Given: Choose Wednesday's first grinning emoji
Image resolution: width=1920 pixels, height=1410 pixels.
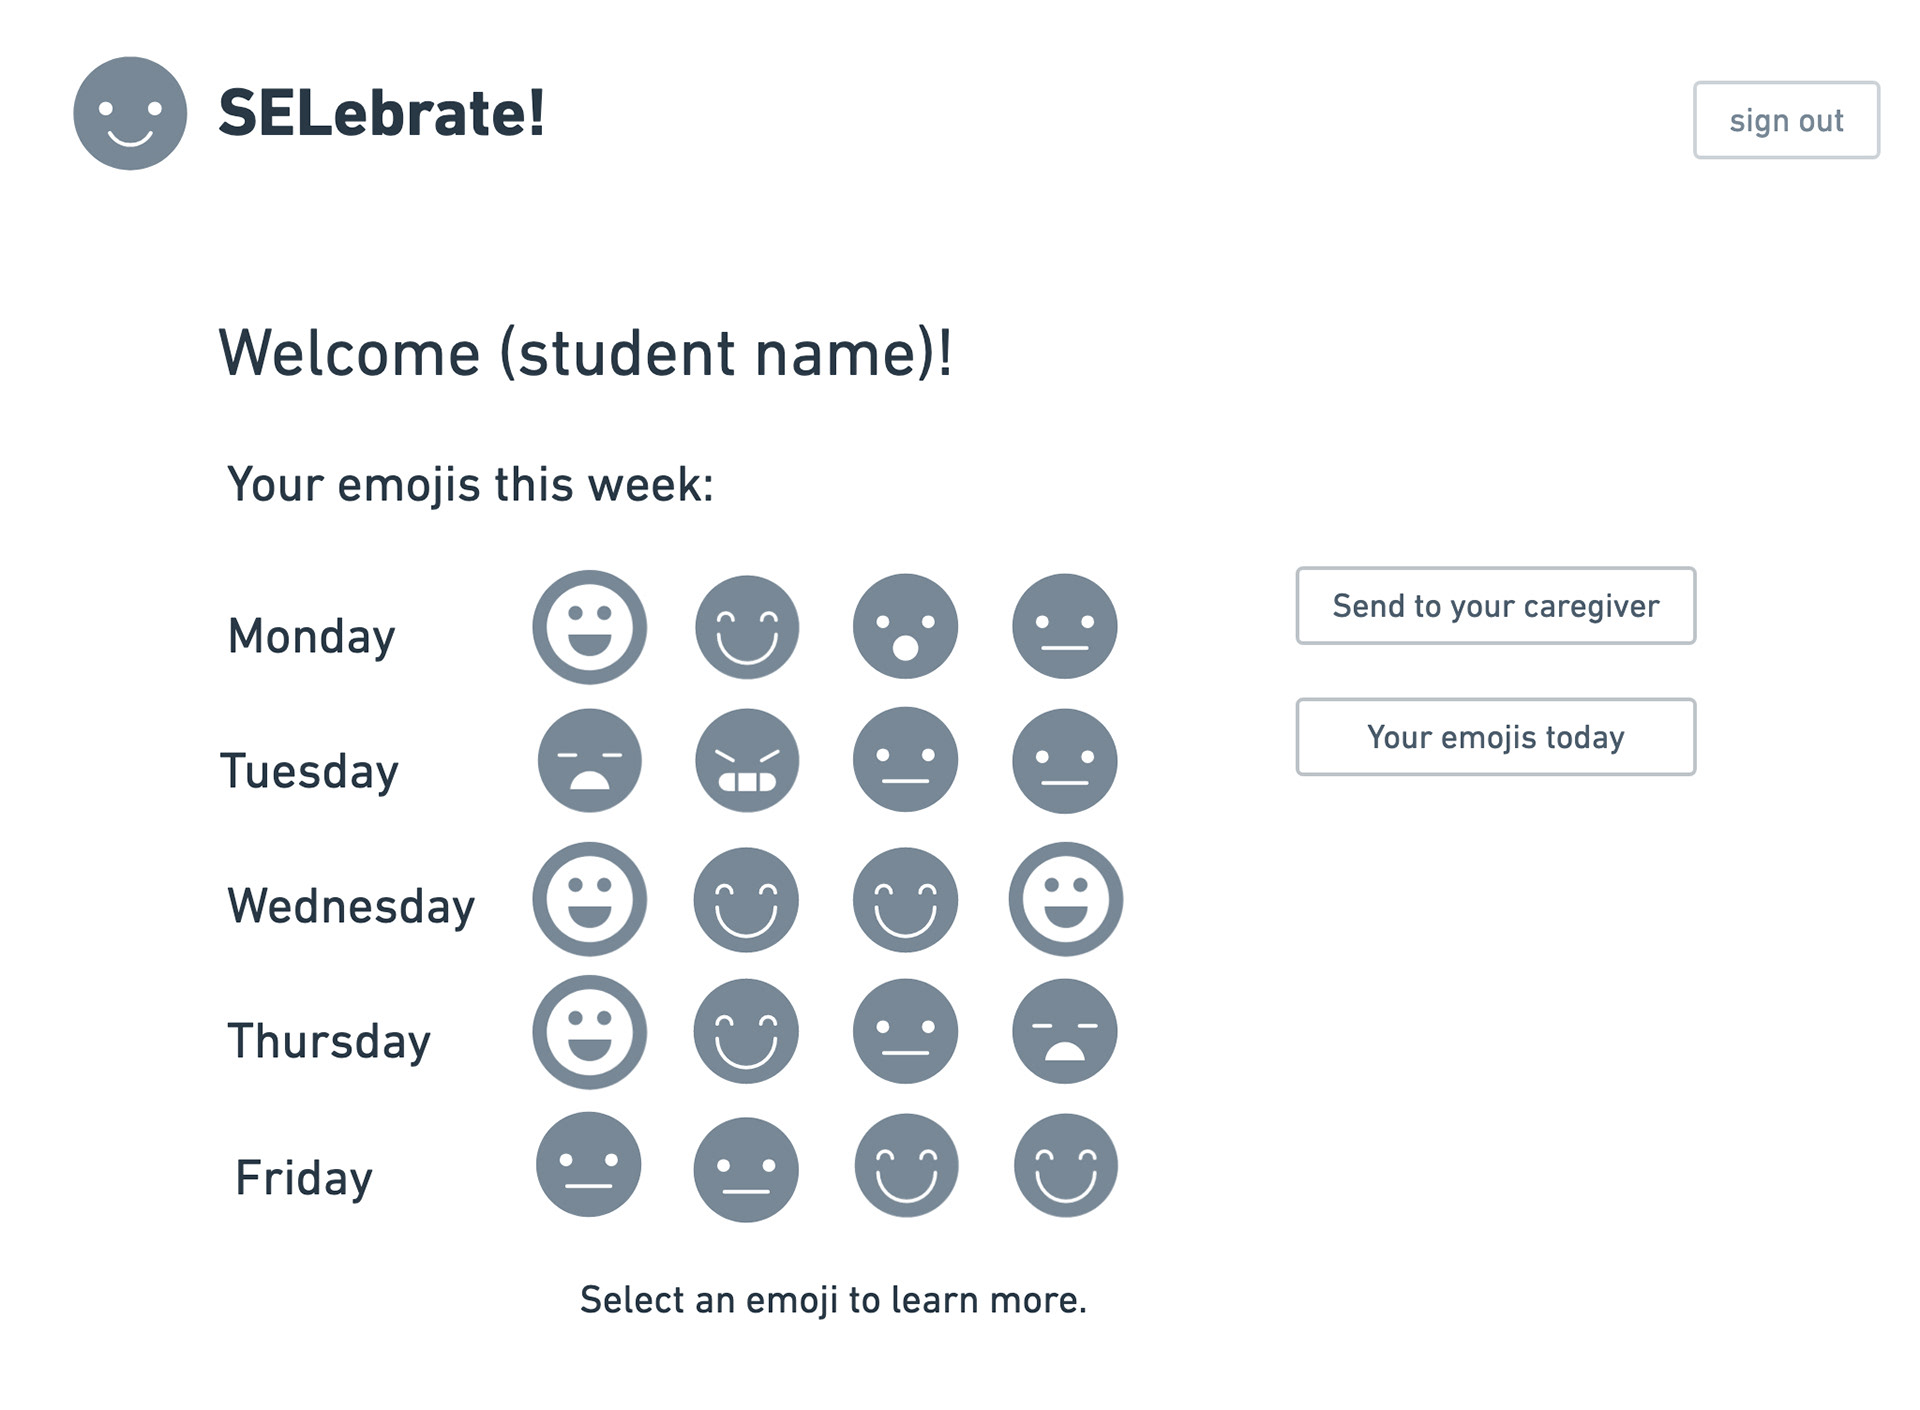Looking at the screenshot, I should click(x=589, y=899).
